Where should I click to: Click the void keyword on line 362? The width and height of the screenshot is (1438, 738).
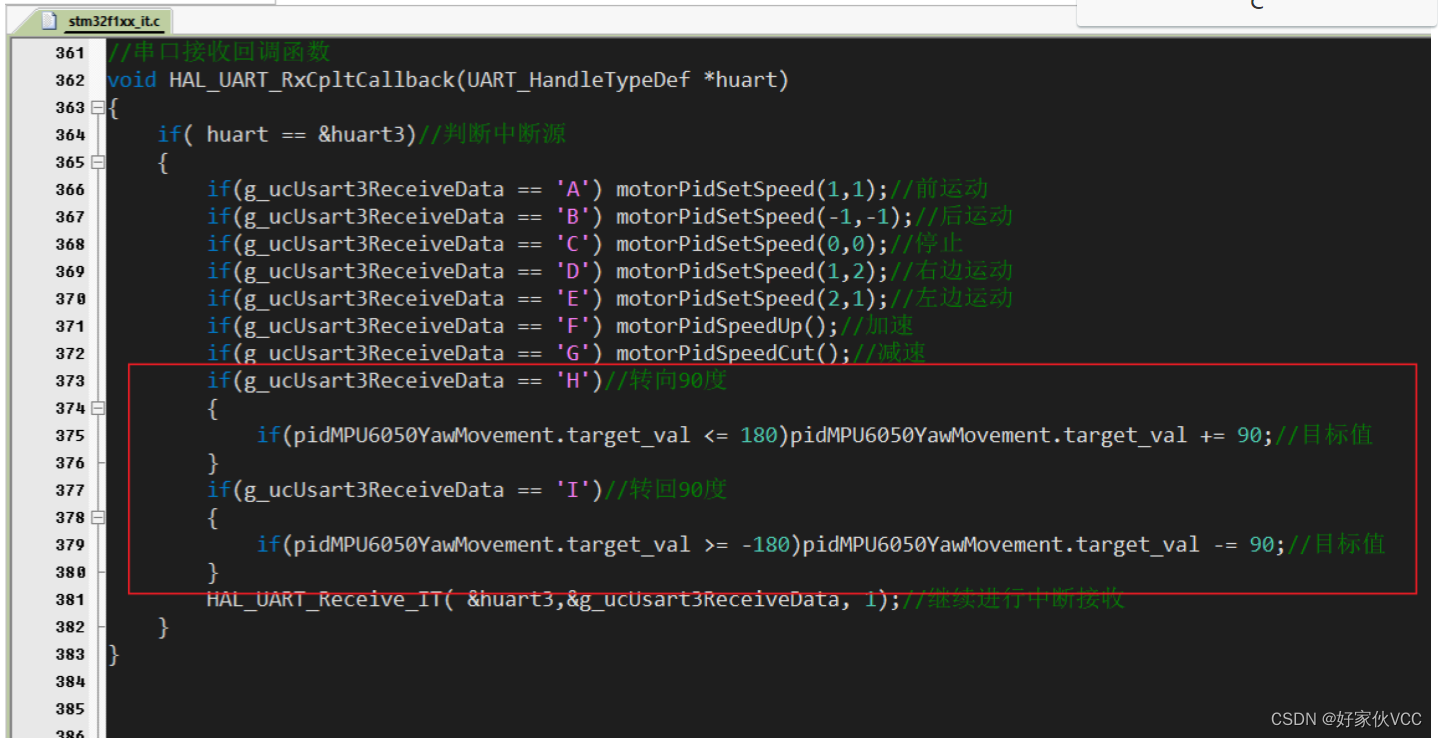[131, 80]
